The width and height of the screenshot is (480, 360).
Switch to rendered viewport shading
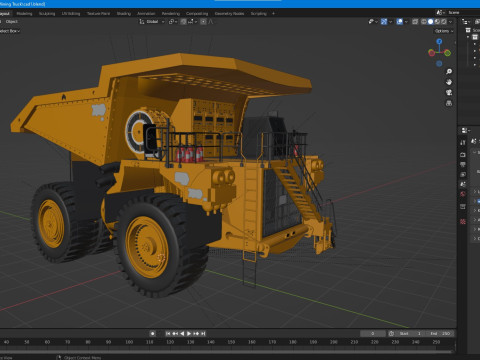(x=444, y=22)
